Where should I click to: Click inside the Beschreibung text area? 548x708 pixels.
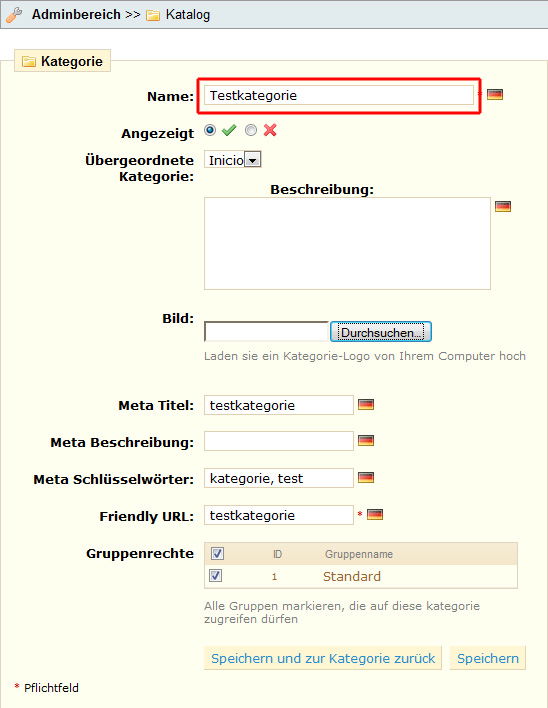tap(347, 243)
